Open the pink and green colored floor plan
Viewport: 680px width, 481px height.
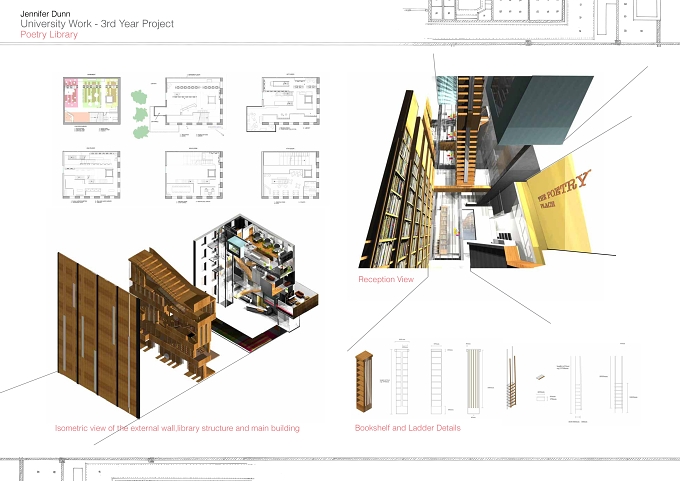coord(92,101)
